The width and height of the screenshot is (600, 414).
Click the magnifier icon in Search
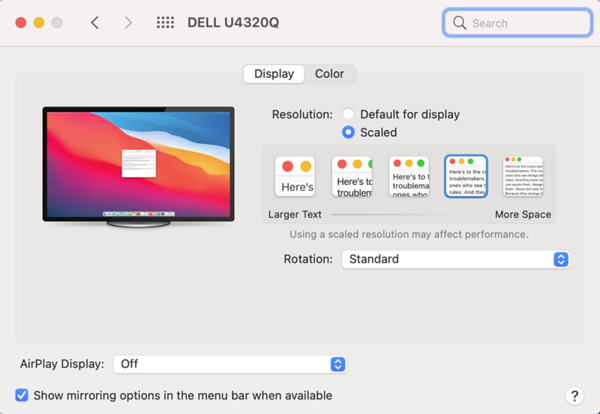[459, 23]
